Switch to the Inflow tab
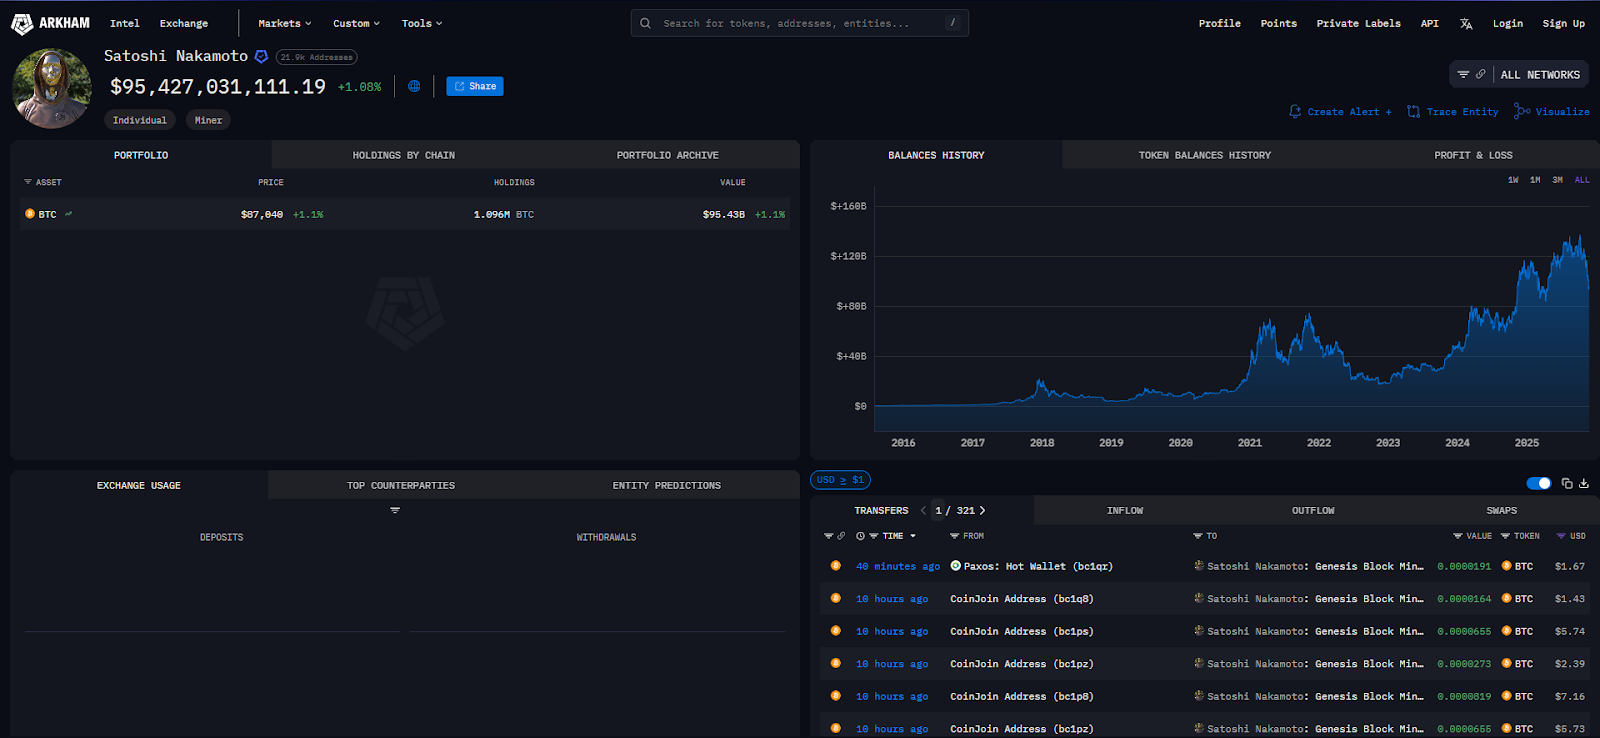This screenshot has height=738, width=1600. coord(1125,510)
